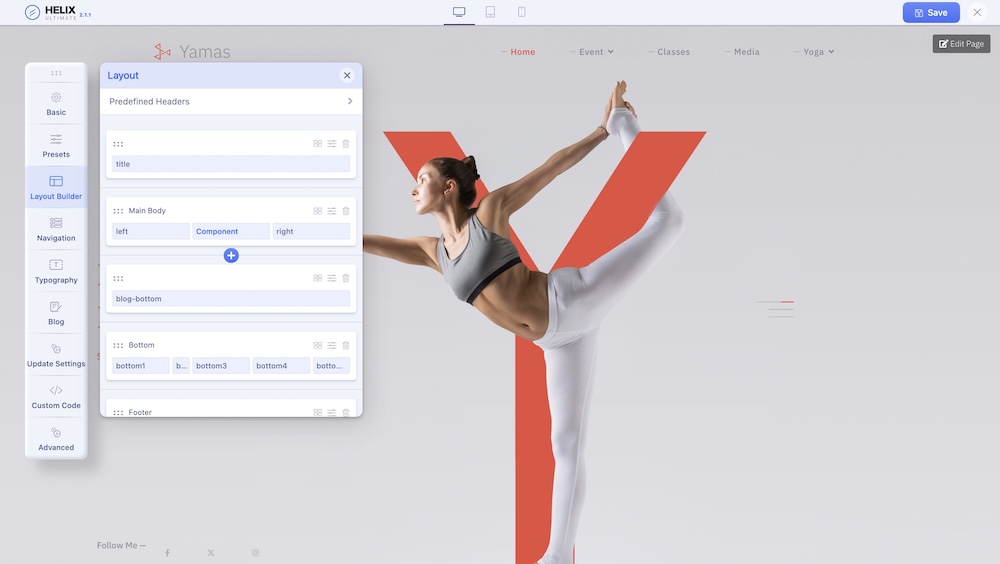The width and height of the screenshot is (1000, 564).
Task: Click the sidebar drag handle dots
Action: point(56,73)
